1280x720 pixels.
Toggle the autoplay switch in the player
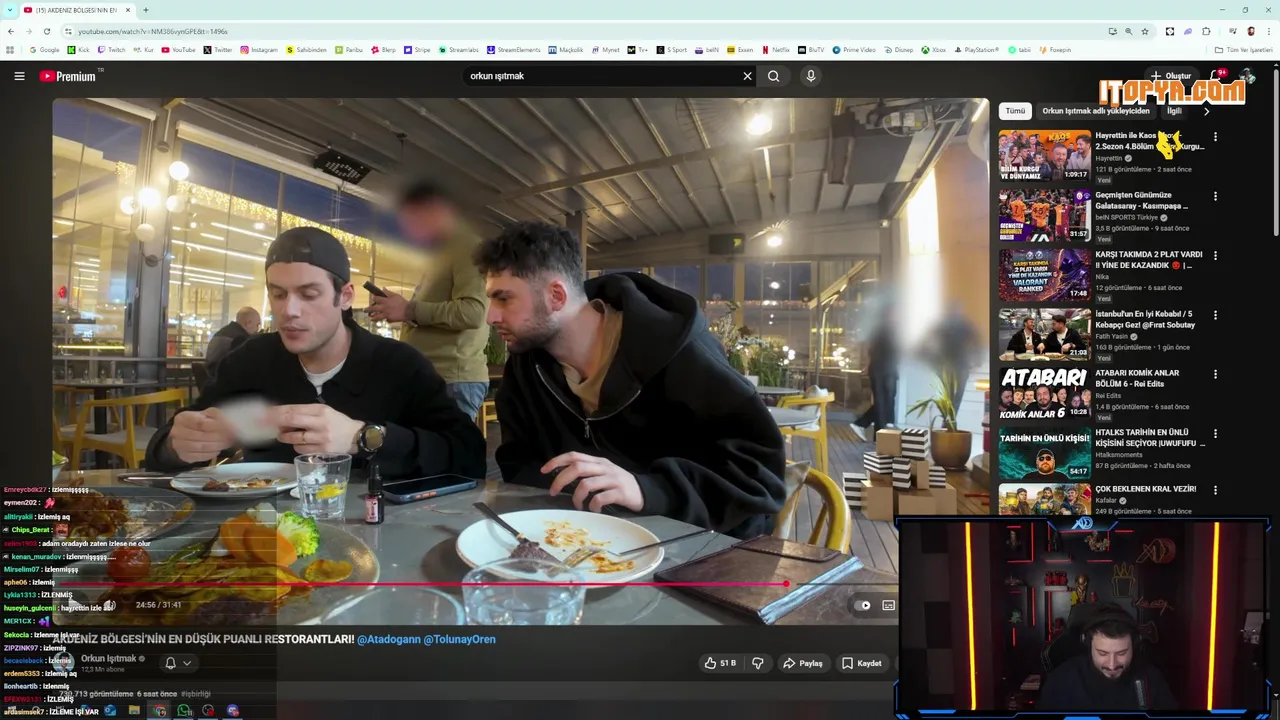[x=863, y=605]
